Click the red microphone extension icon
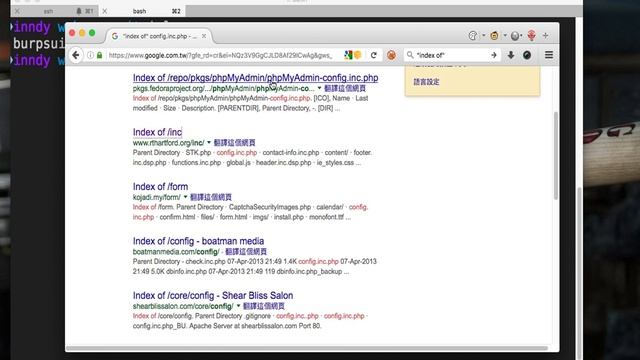This screenshot has width=640, height=360. click(x=531, y=36)
